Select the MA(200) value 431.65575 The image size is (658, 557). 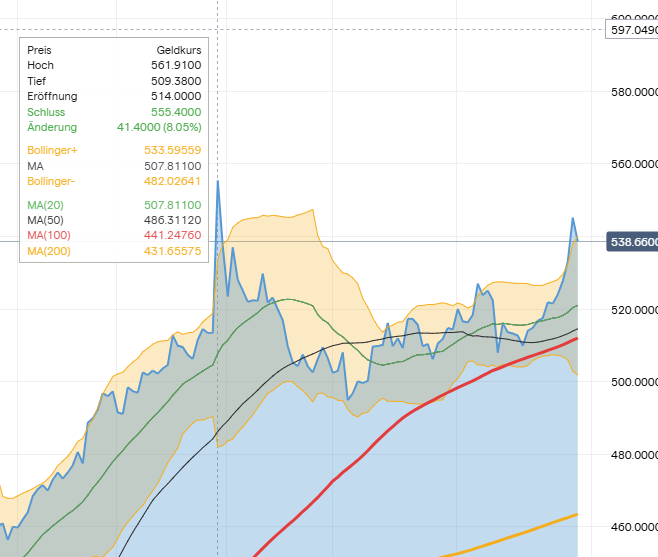click(x=172, y=251)
